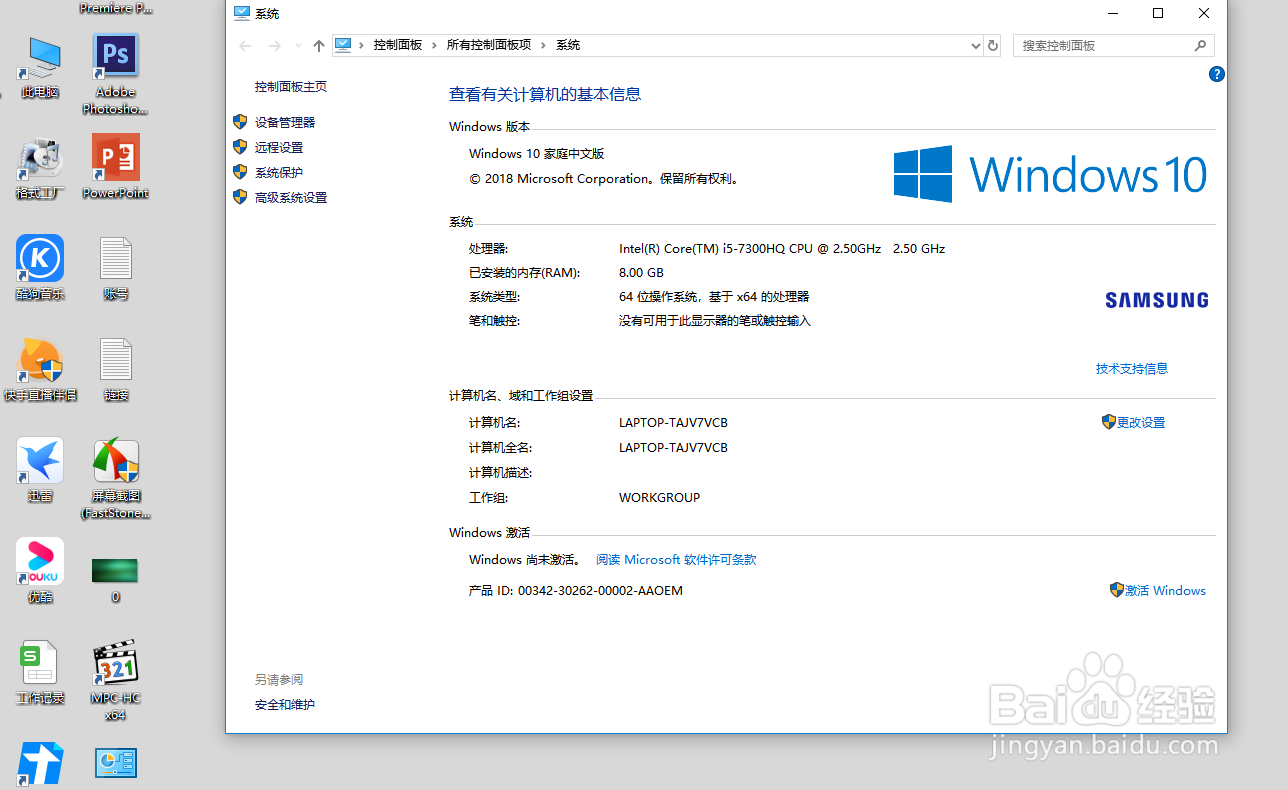This screenshot has width=1288, height=790.
Task: Click the WORKGROUP value
Action: pyautogui.click(x=660, y=497)
